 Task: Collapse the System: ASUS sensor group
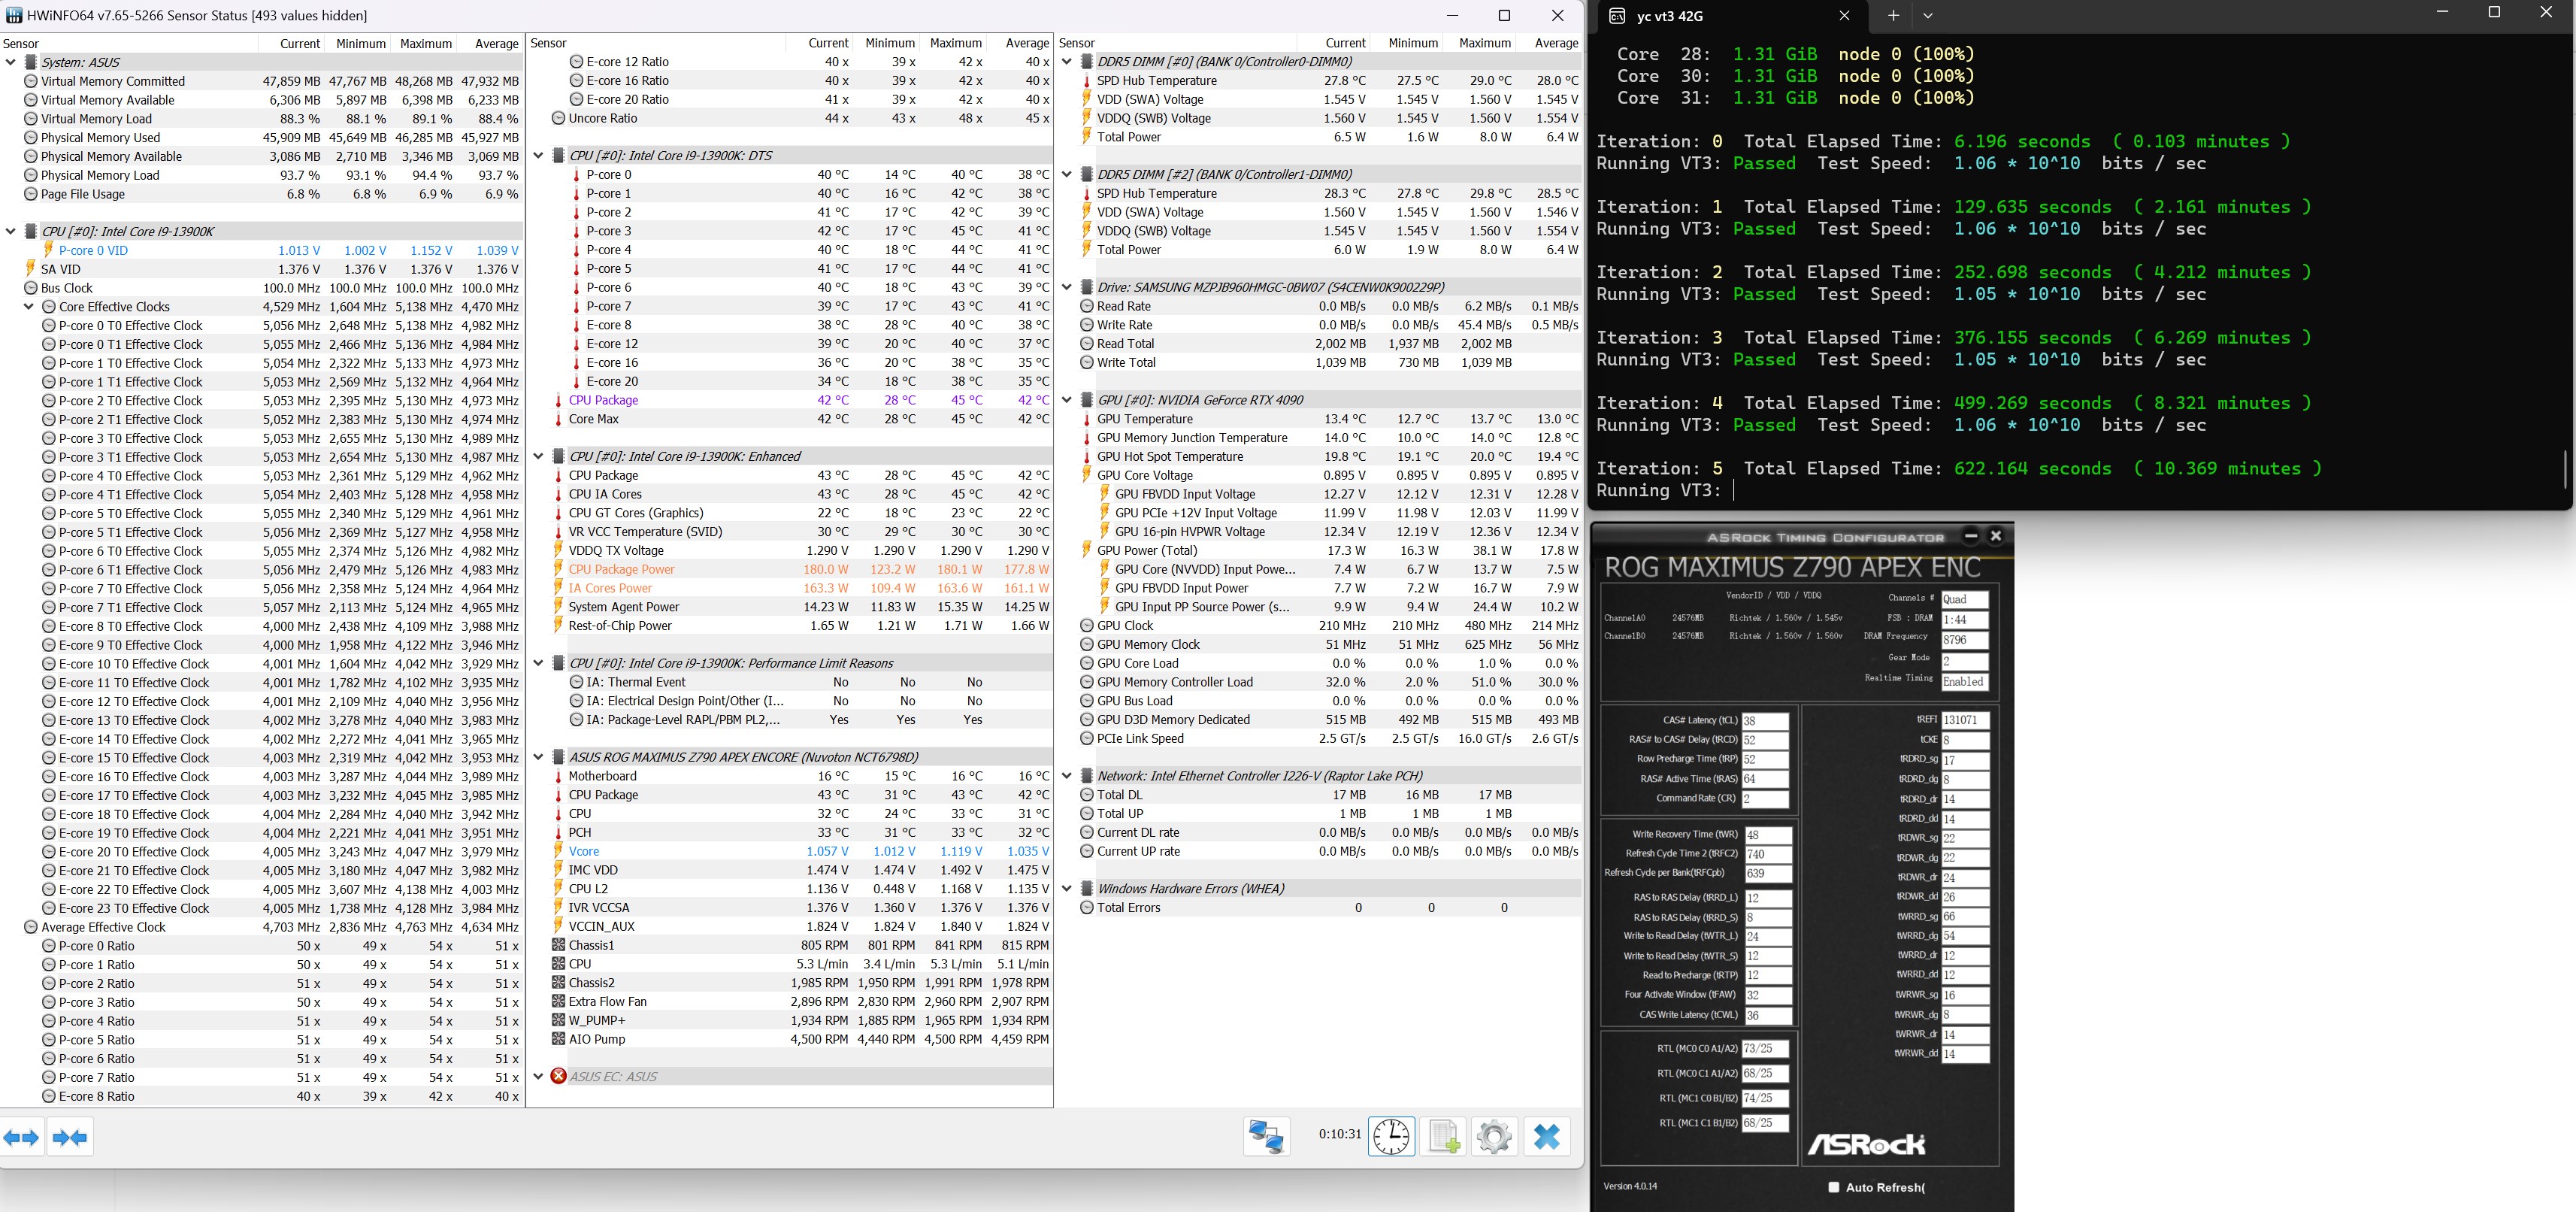(11, 62)
